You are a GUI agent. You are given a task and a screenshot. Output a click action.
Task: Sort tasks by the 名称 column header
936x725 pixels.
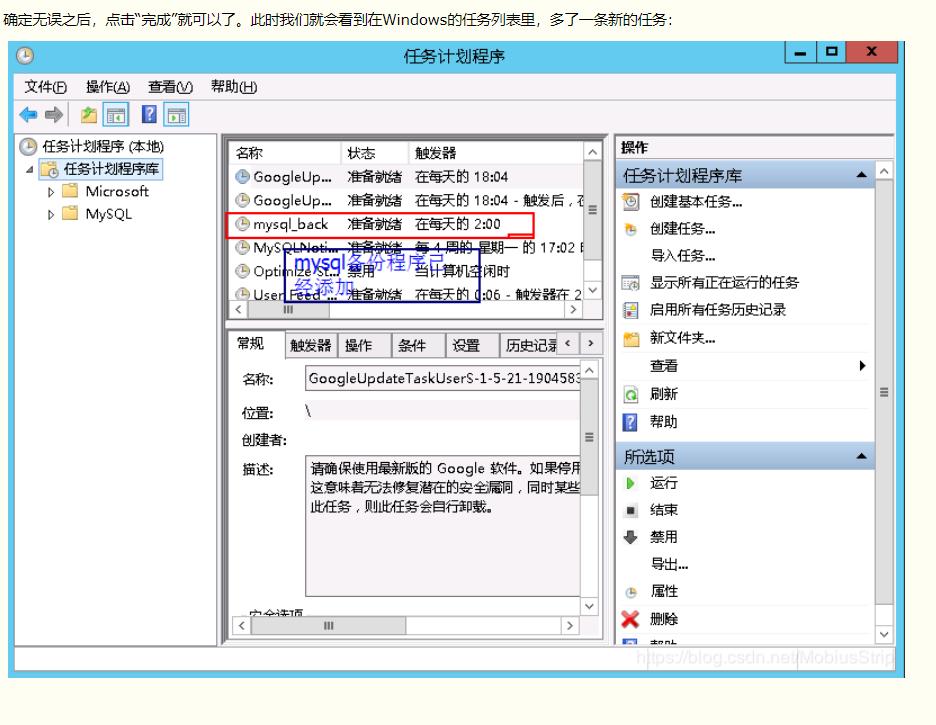click(x=285, y=153)
